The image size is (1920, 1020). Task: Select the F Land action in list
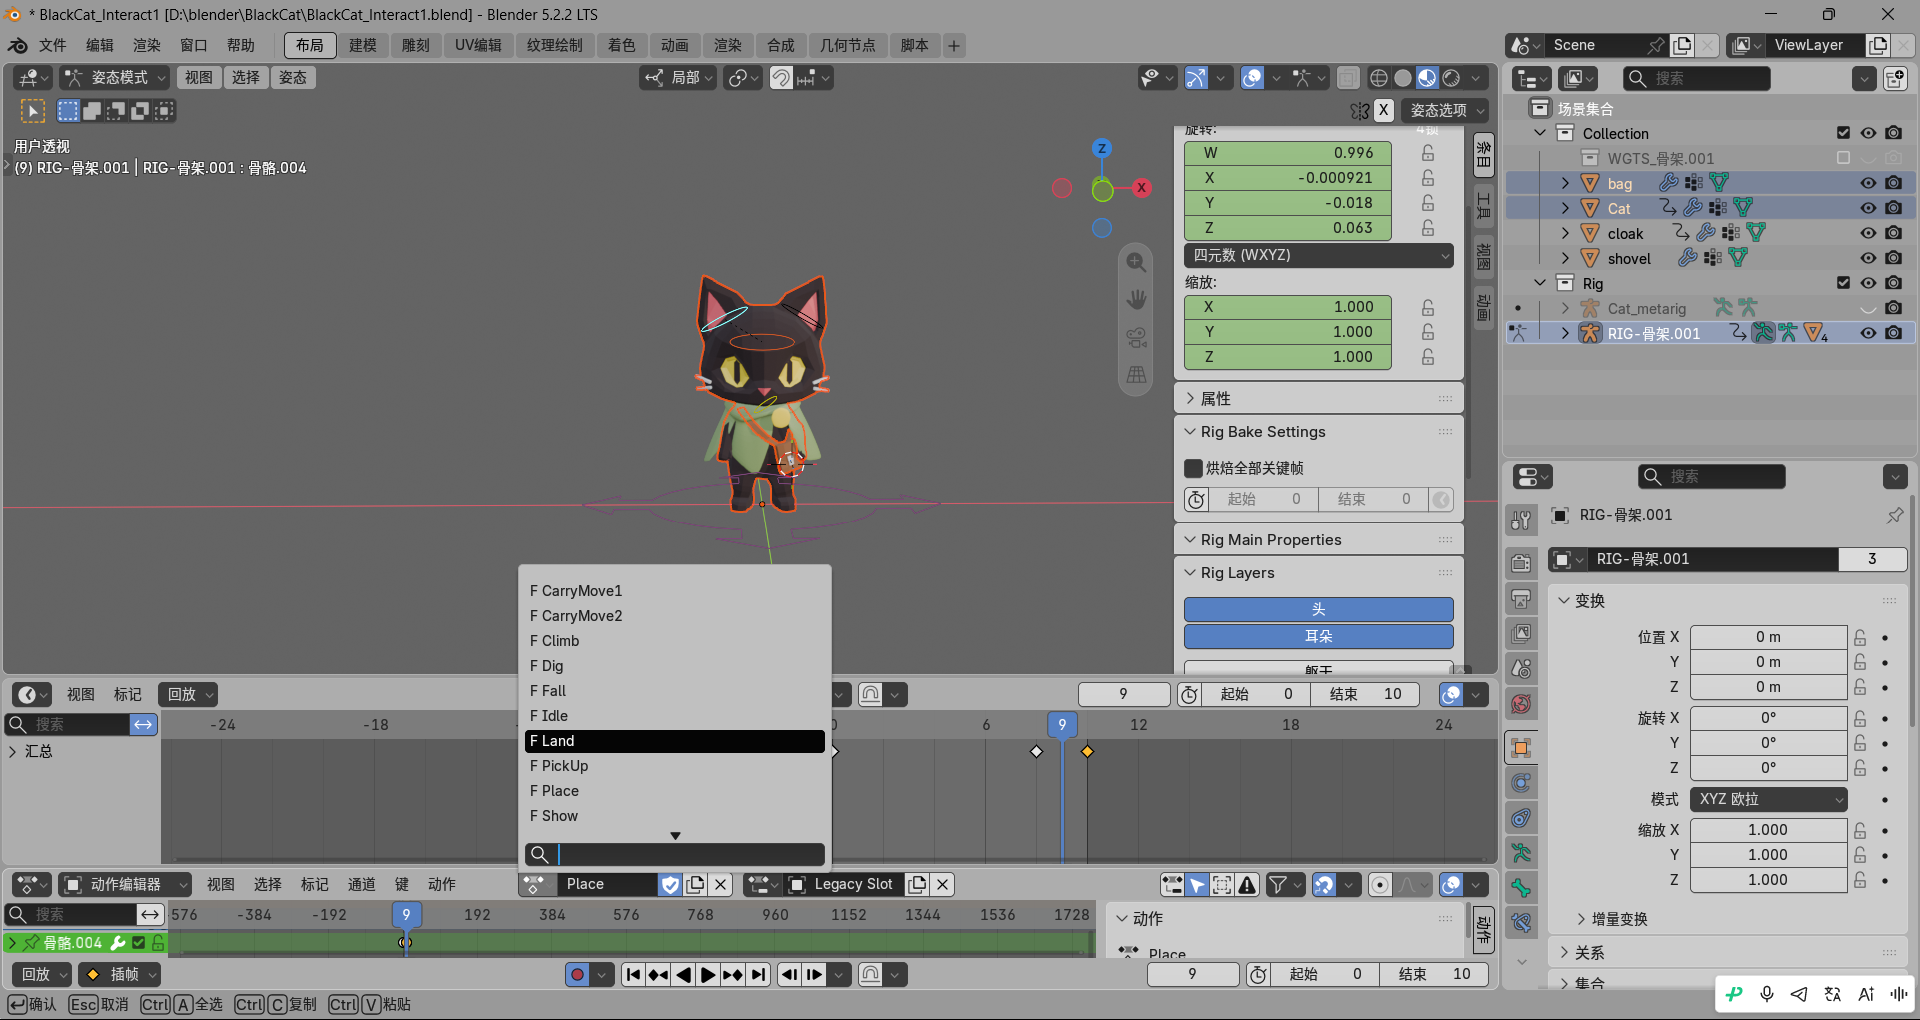click(674, 741)
